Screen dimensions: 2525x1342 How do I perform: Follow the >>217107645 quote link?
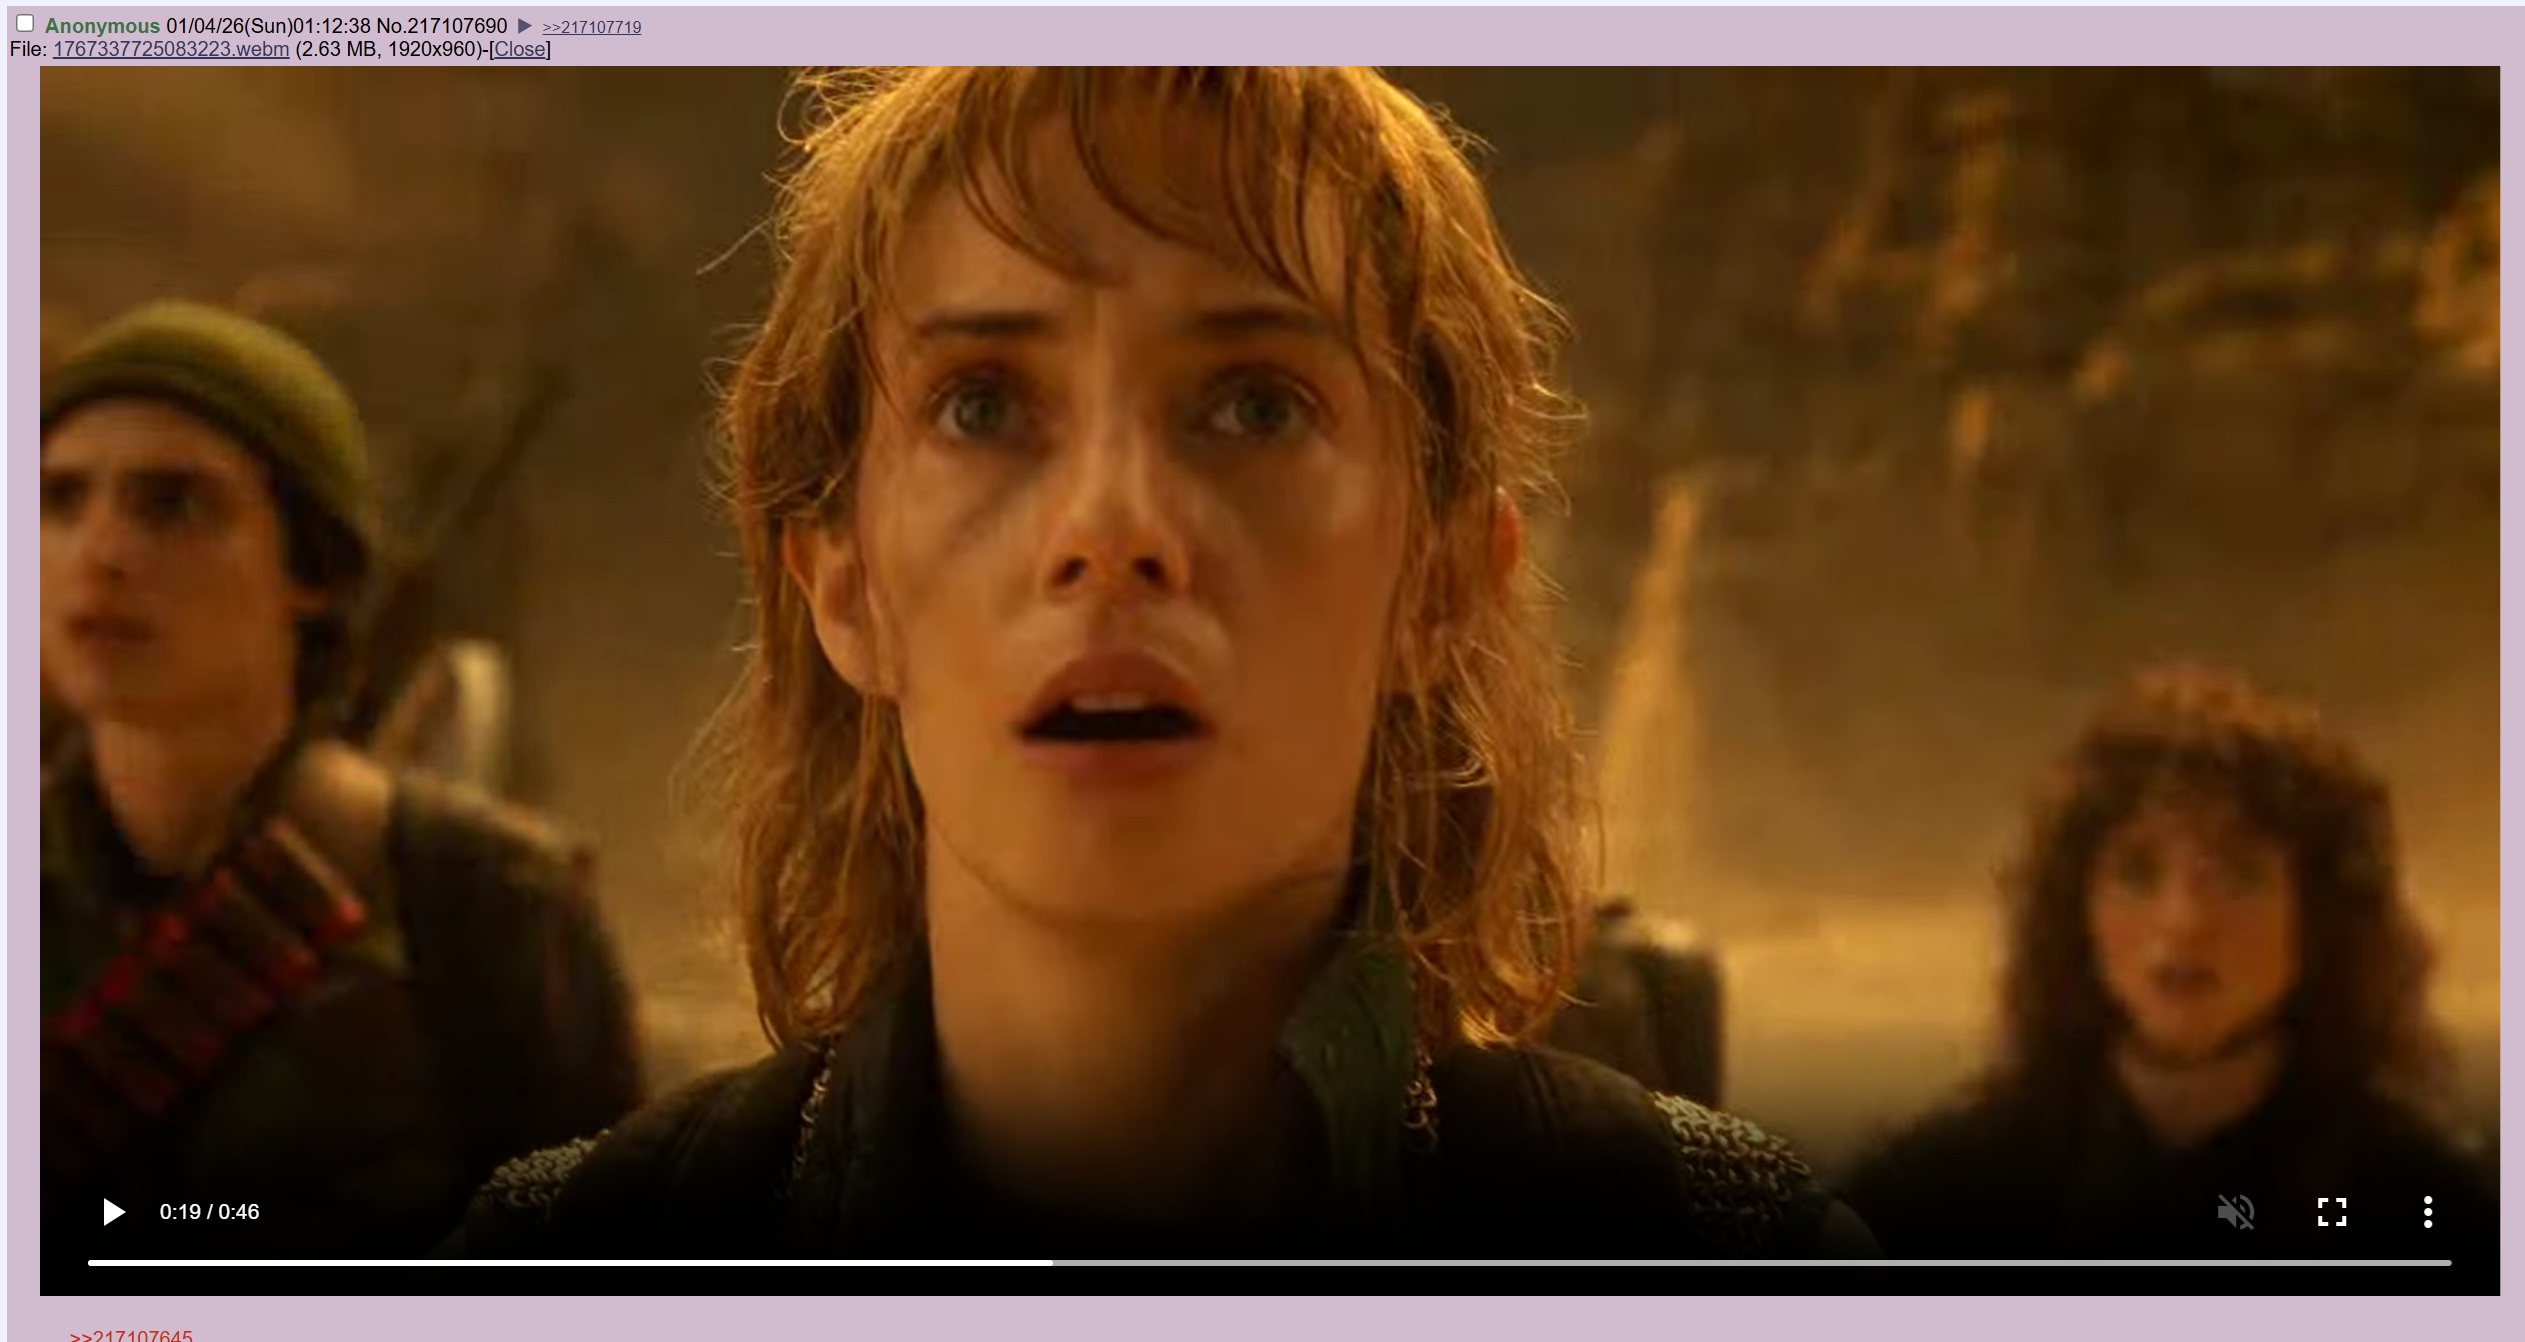(x=131, y=1336)
